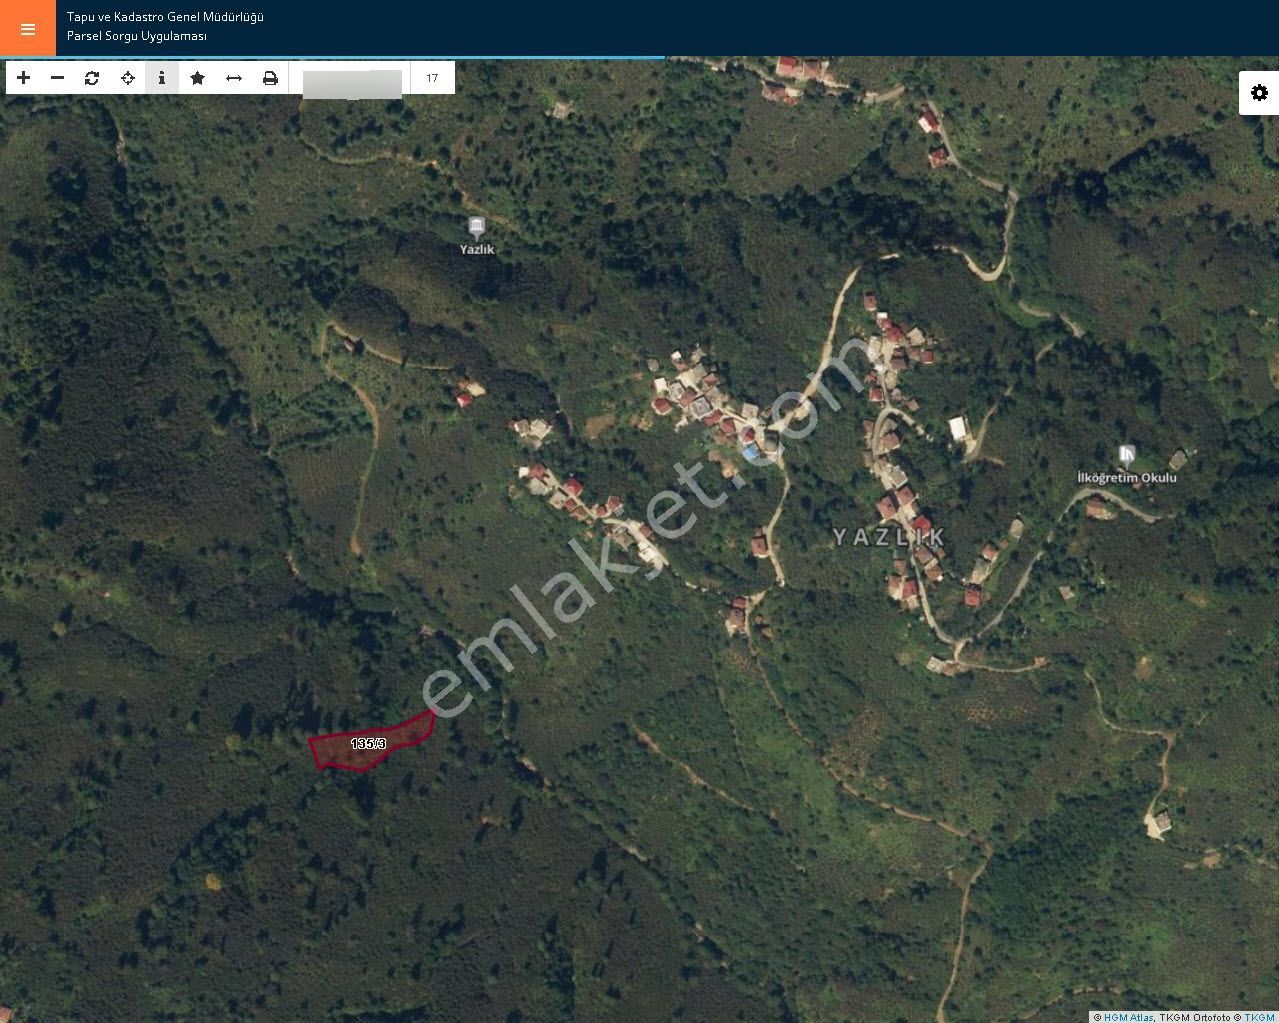Viewport: 1279px width, 1023px height.
Task: Click the İlköğretim Okulu landmark icon
Action: [1127, 456]
